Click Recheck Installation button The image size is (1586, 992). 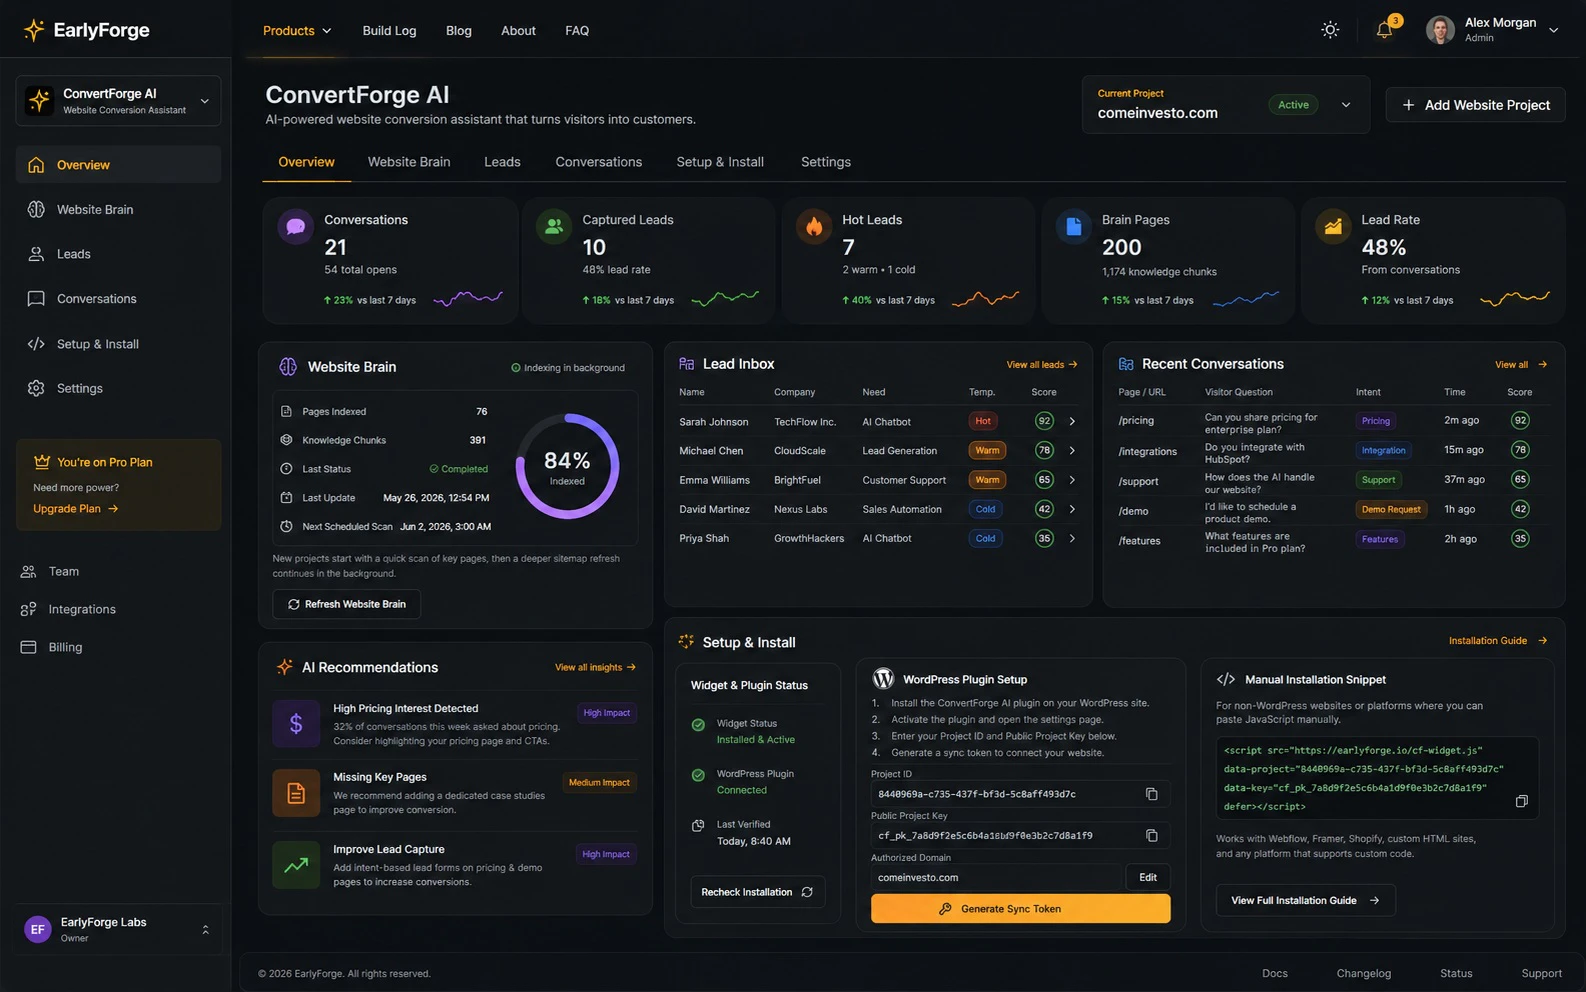757,892
